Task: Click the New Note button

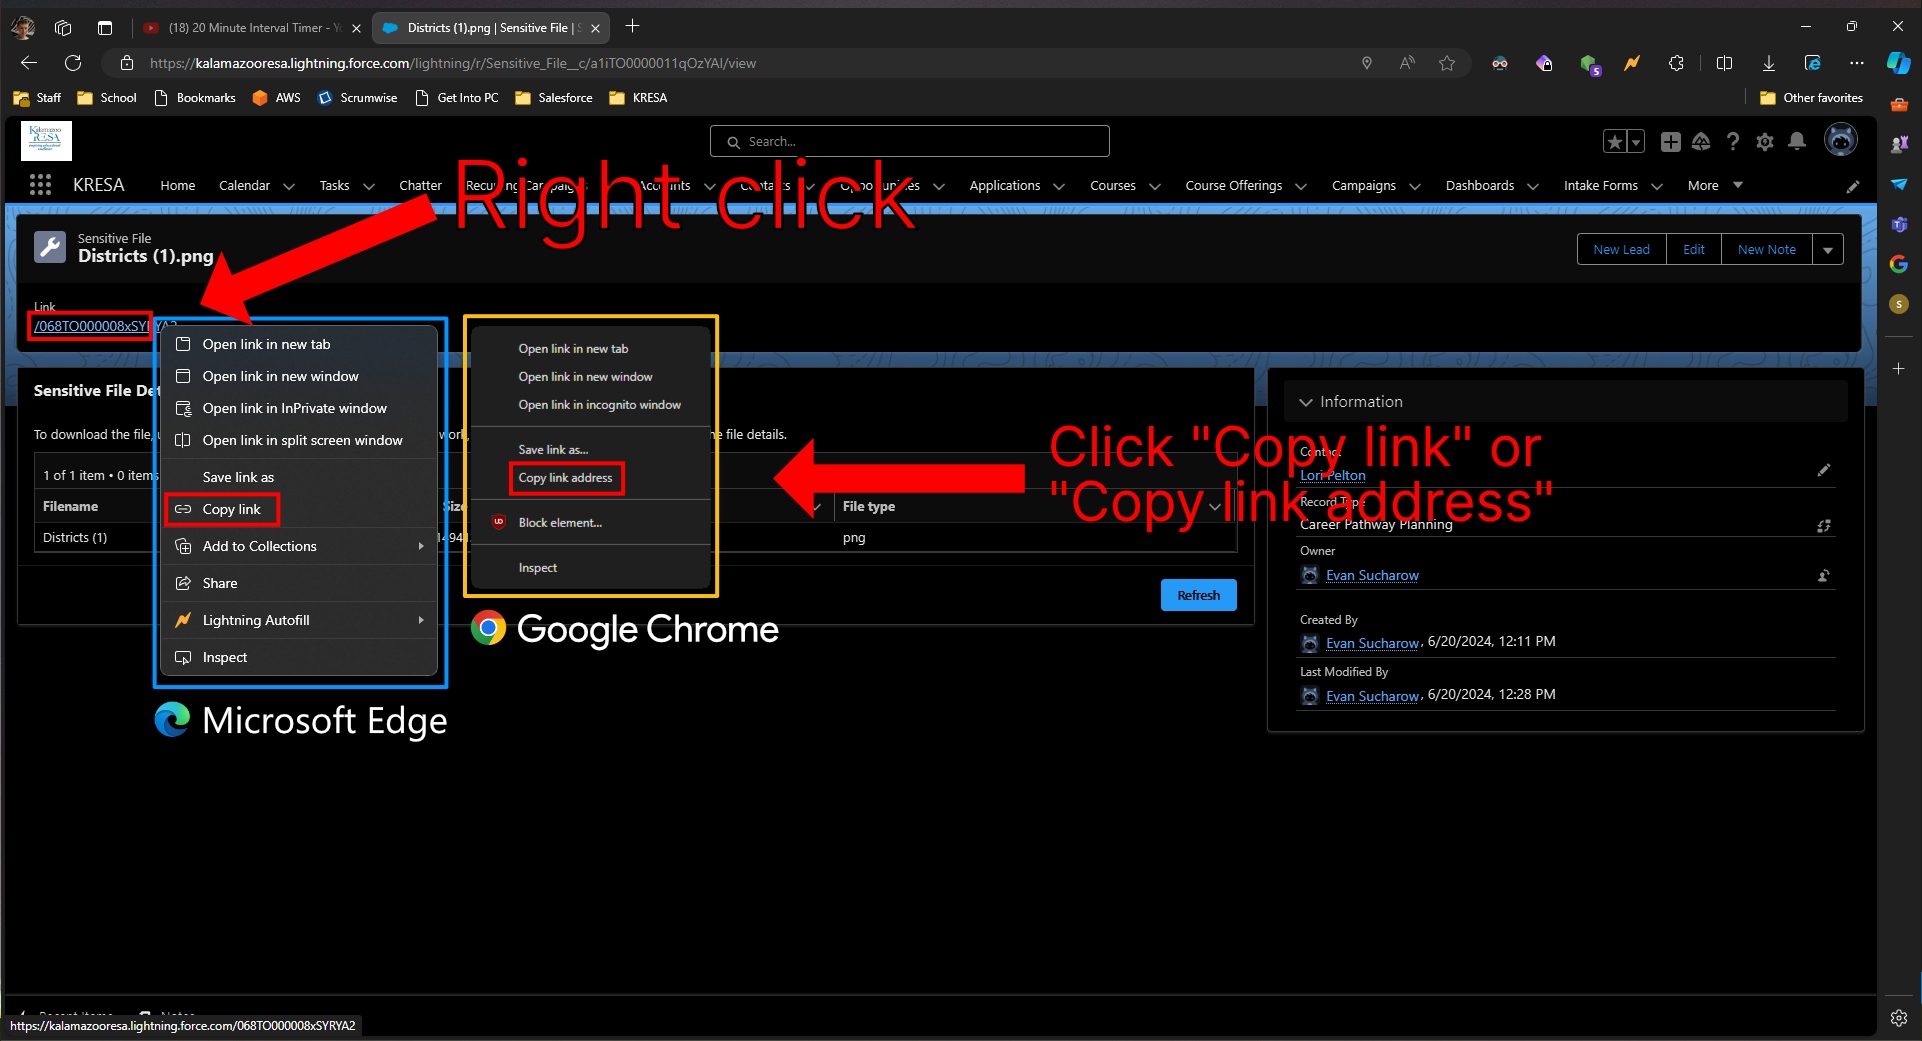Action: (x=1767, y=249)
